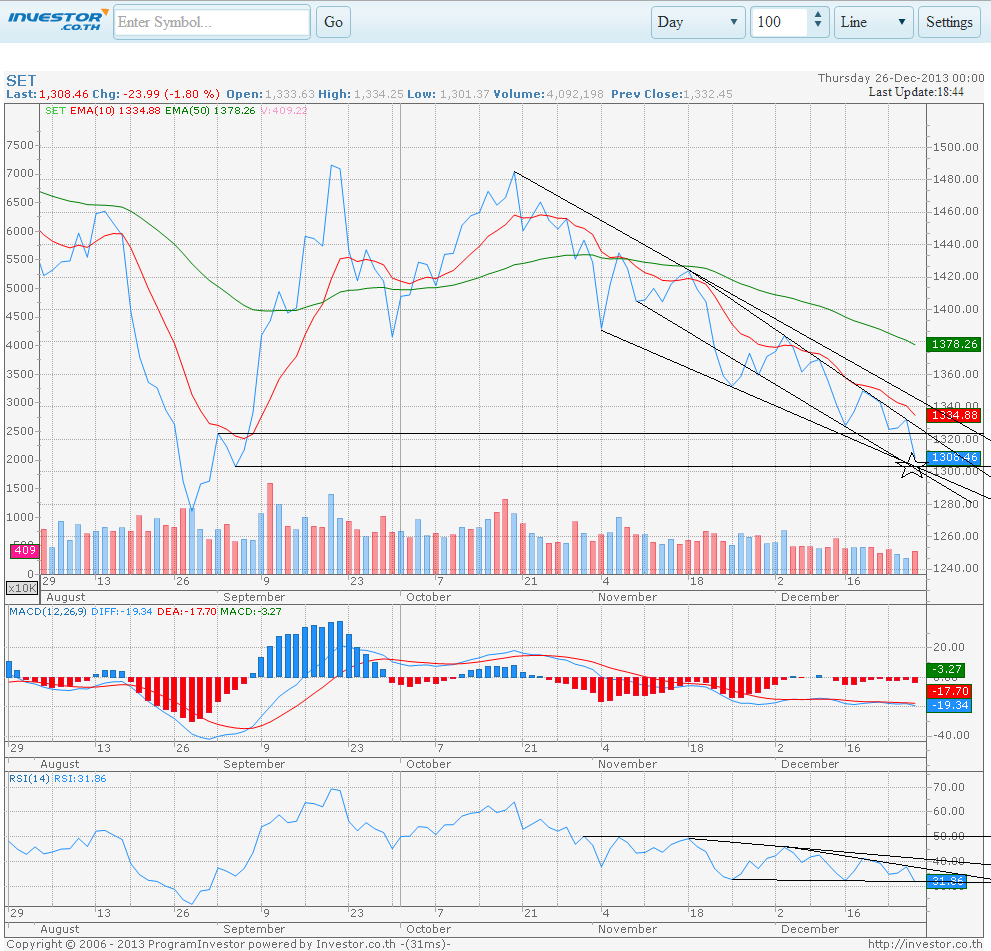Focus the Enter Symbol input field
991x951 pixels.
pyautogui.click(x=212, y=22)
